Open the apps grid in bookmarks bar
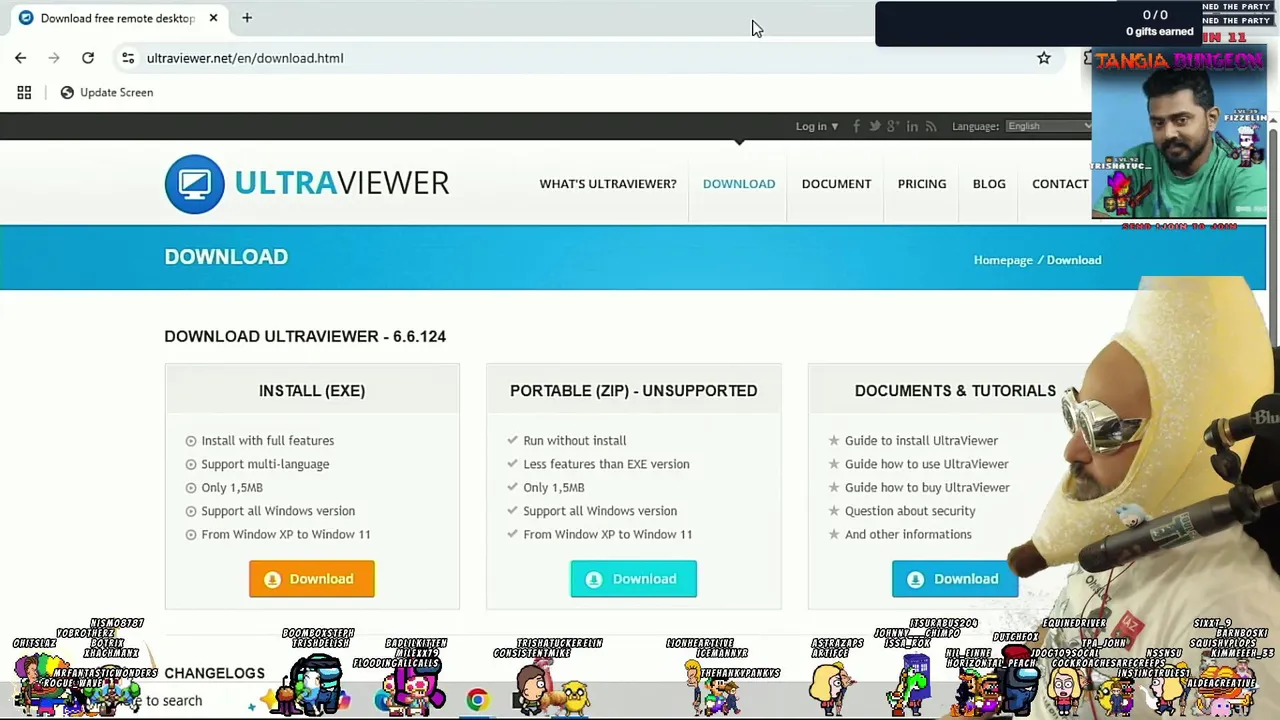This screenshot has height=720, width=1280. coord(24,92)
